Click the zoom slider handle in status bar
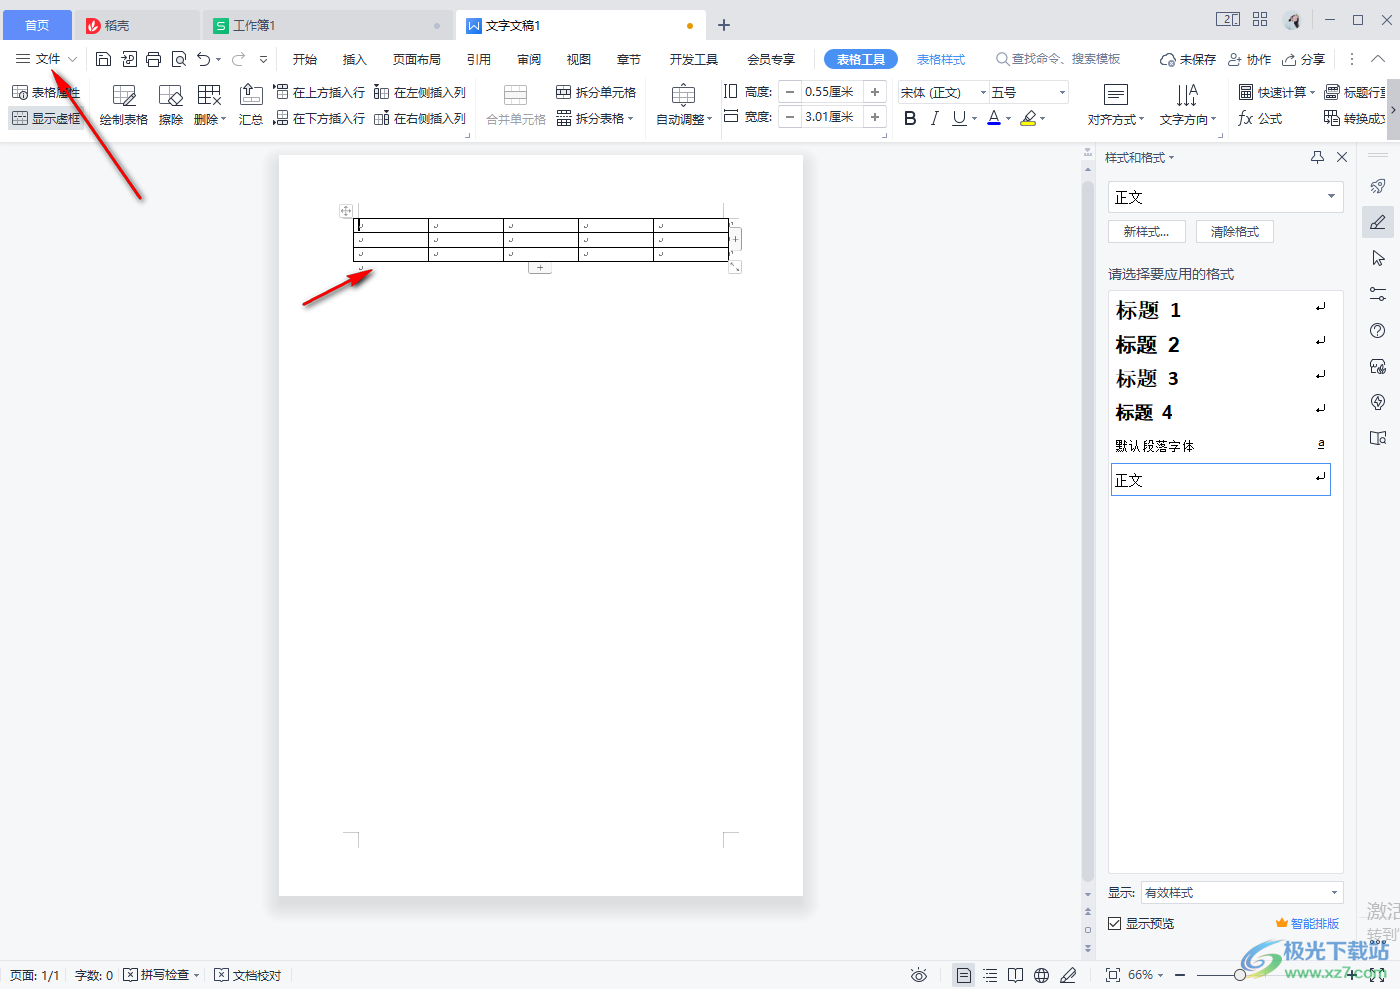This screenshot has width=1400, height=989. pos(1240,975)
